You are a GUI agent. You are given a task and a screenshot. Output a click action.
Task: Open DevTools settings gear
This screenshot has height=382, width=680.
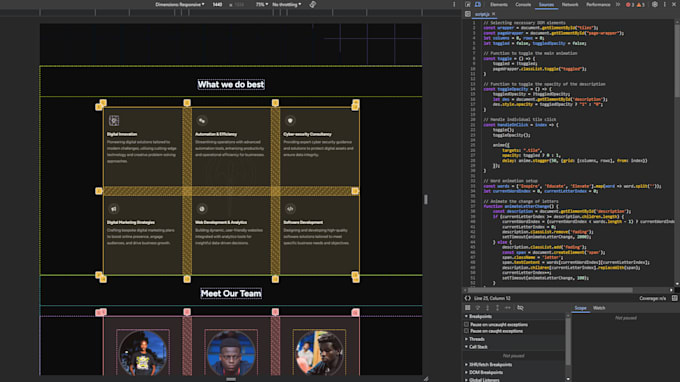click(655, 4)
